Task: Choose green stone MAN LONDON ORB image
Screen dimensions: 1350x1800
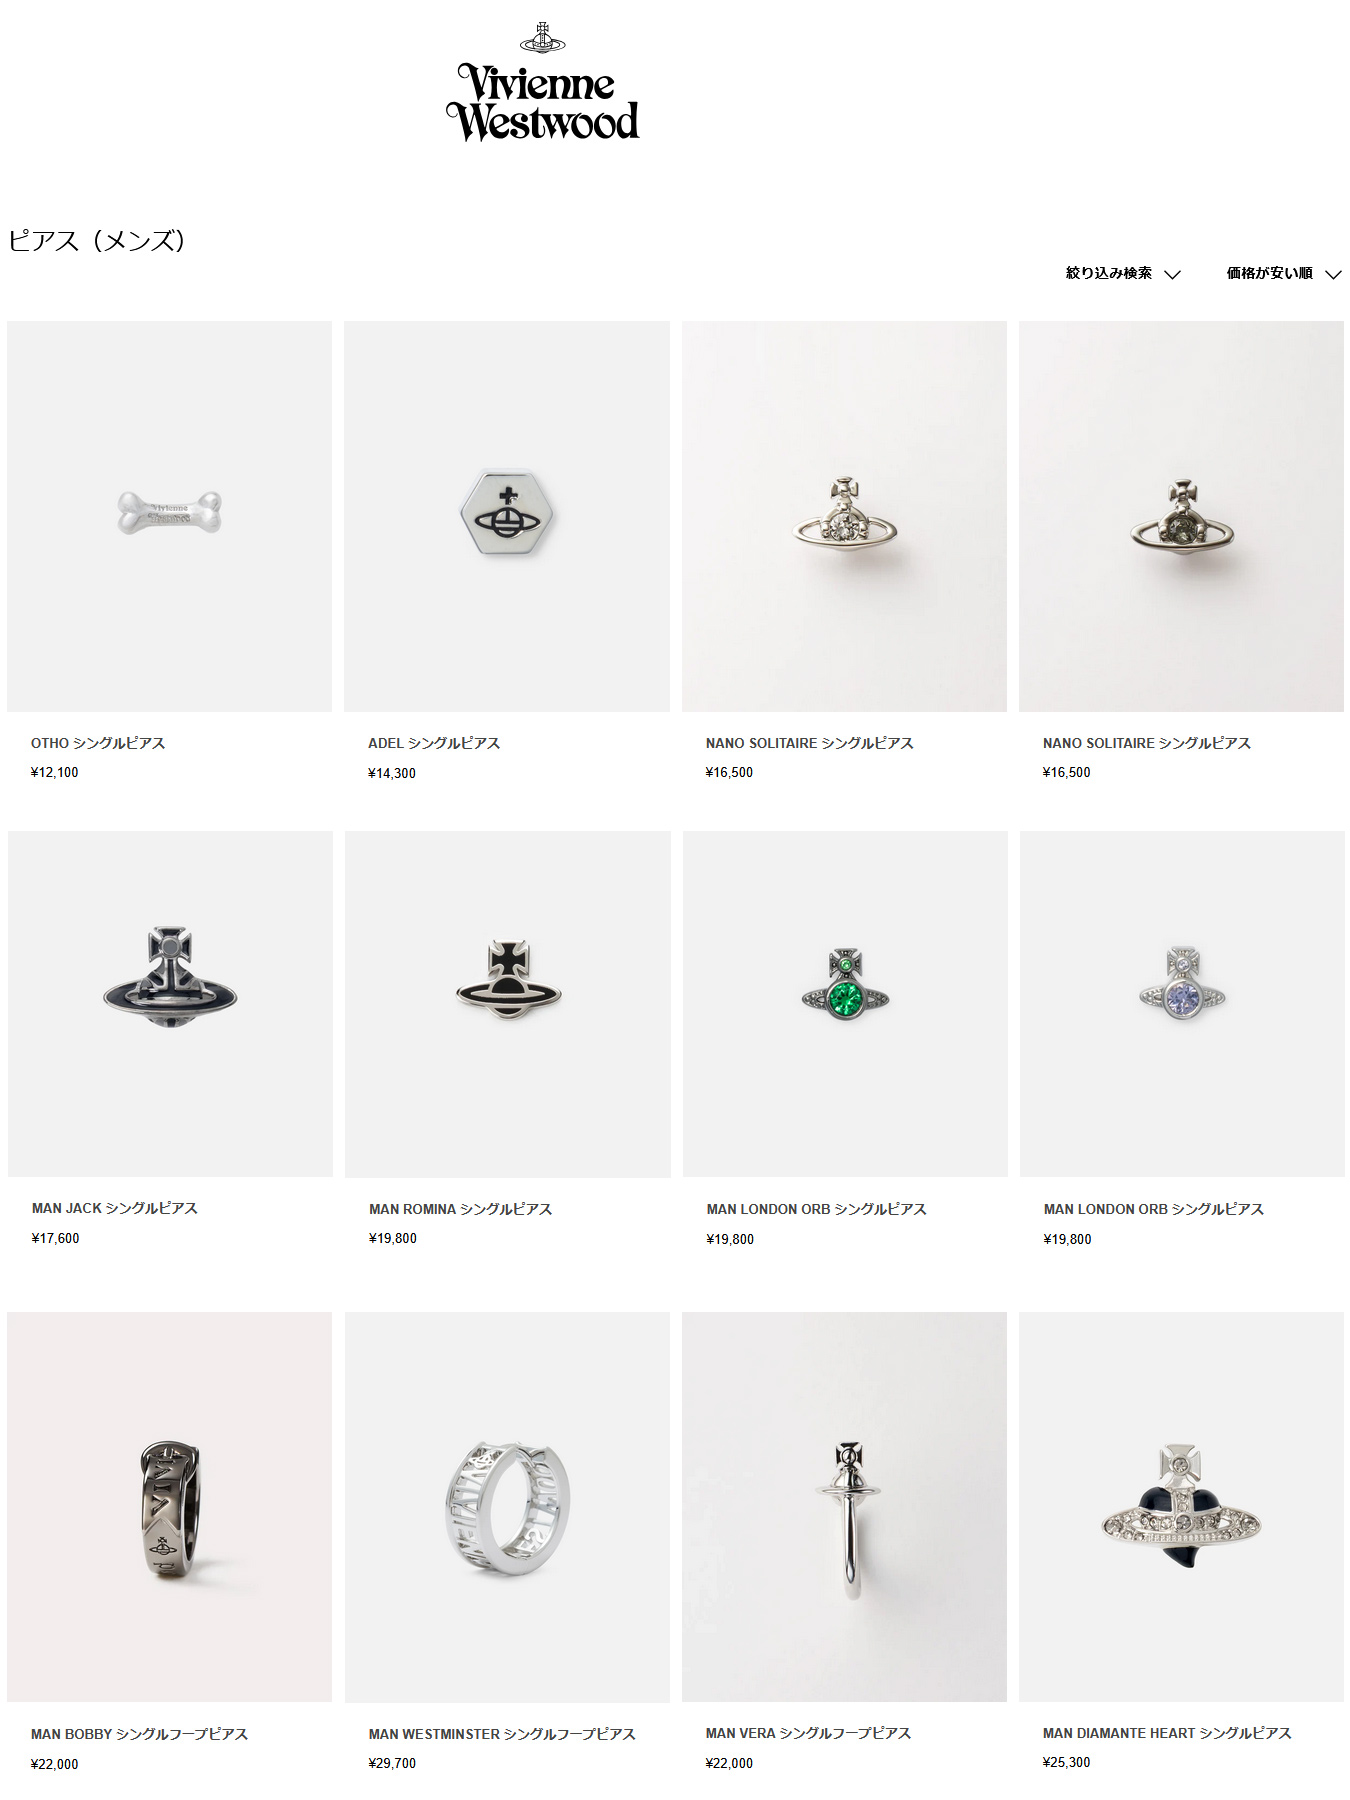Action: tap(845, 1003)
